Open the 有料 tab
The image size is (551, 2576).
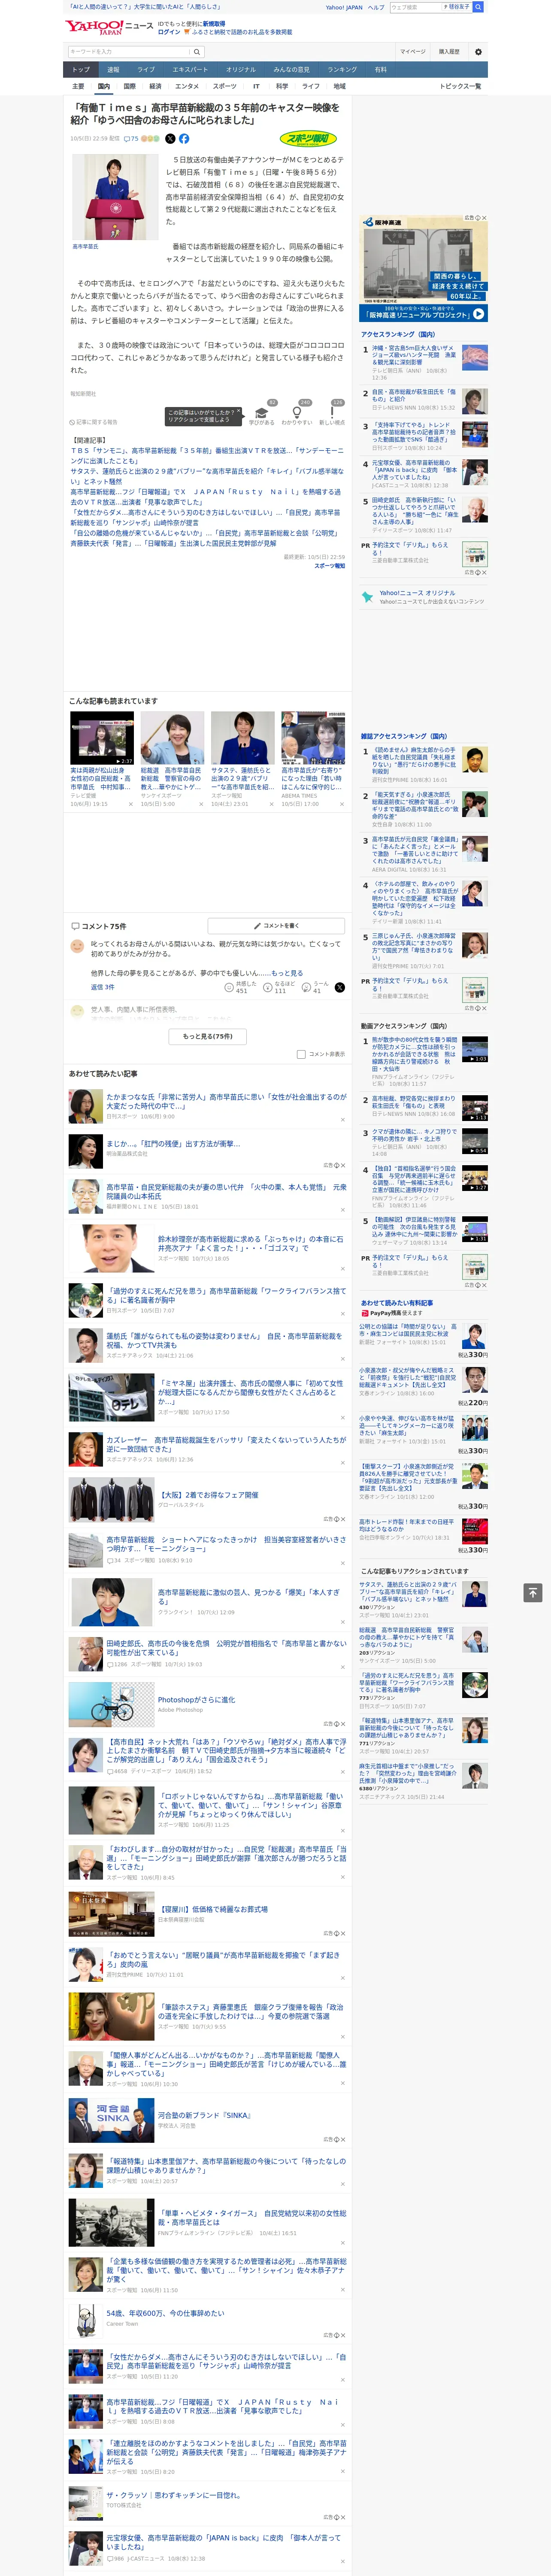(380, 69)
